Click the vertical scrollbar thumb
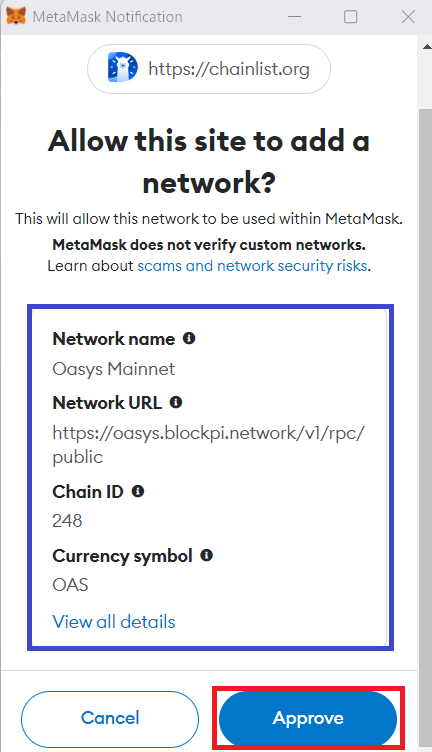The image size is (432, 752). pos(426,422)
